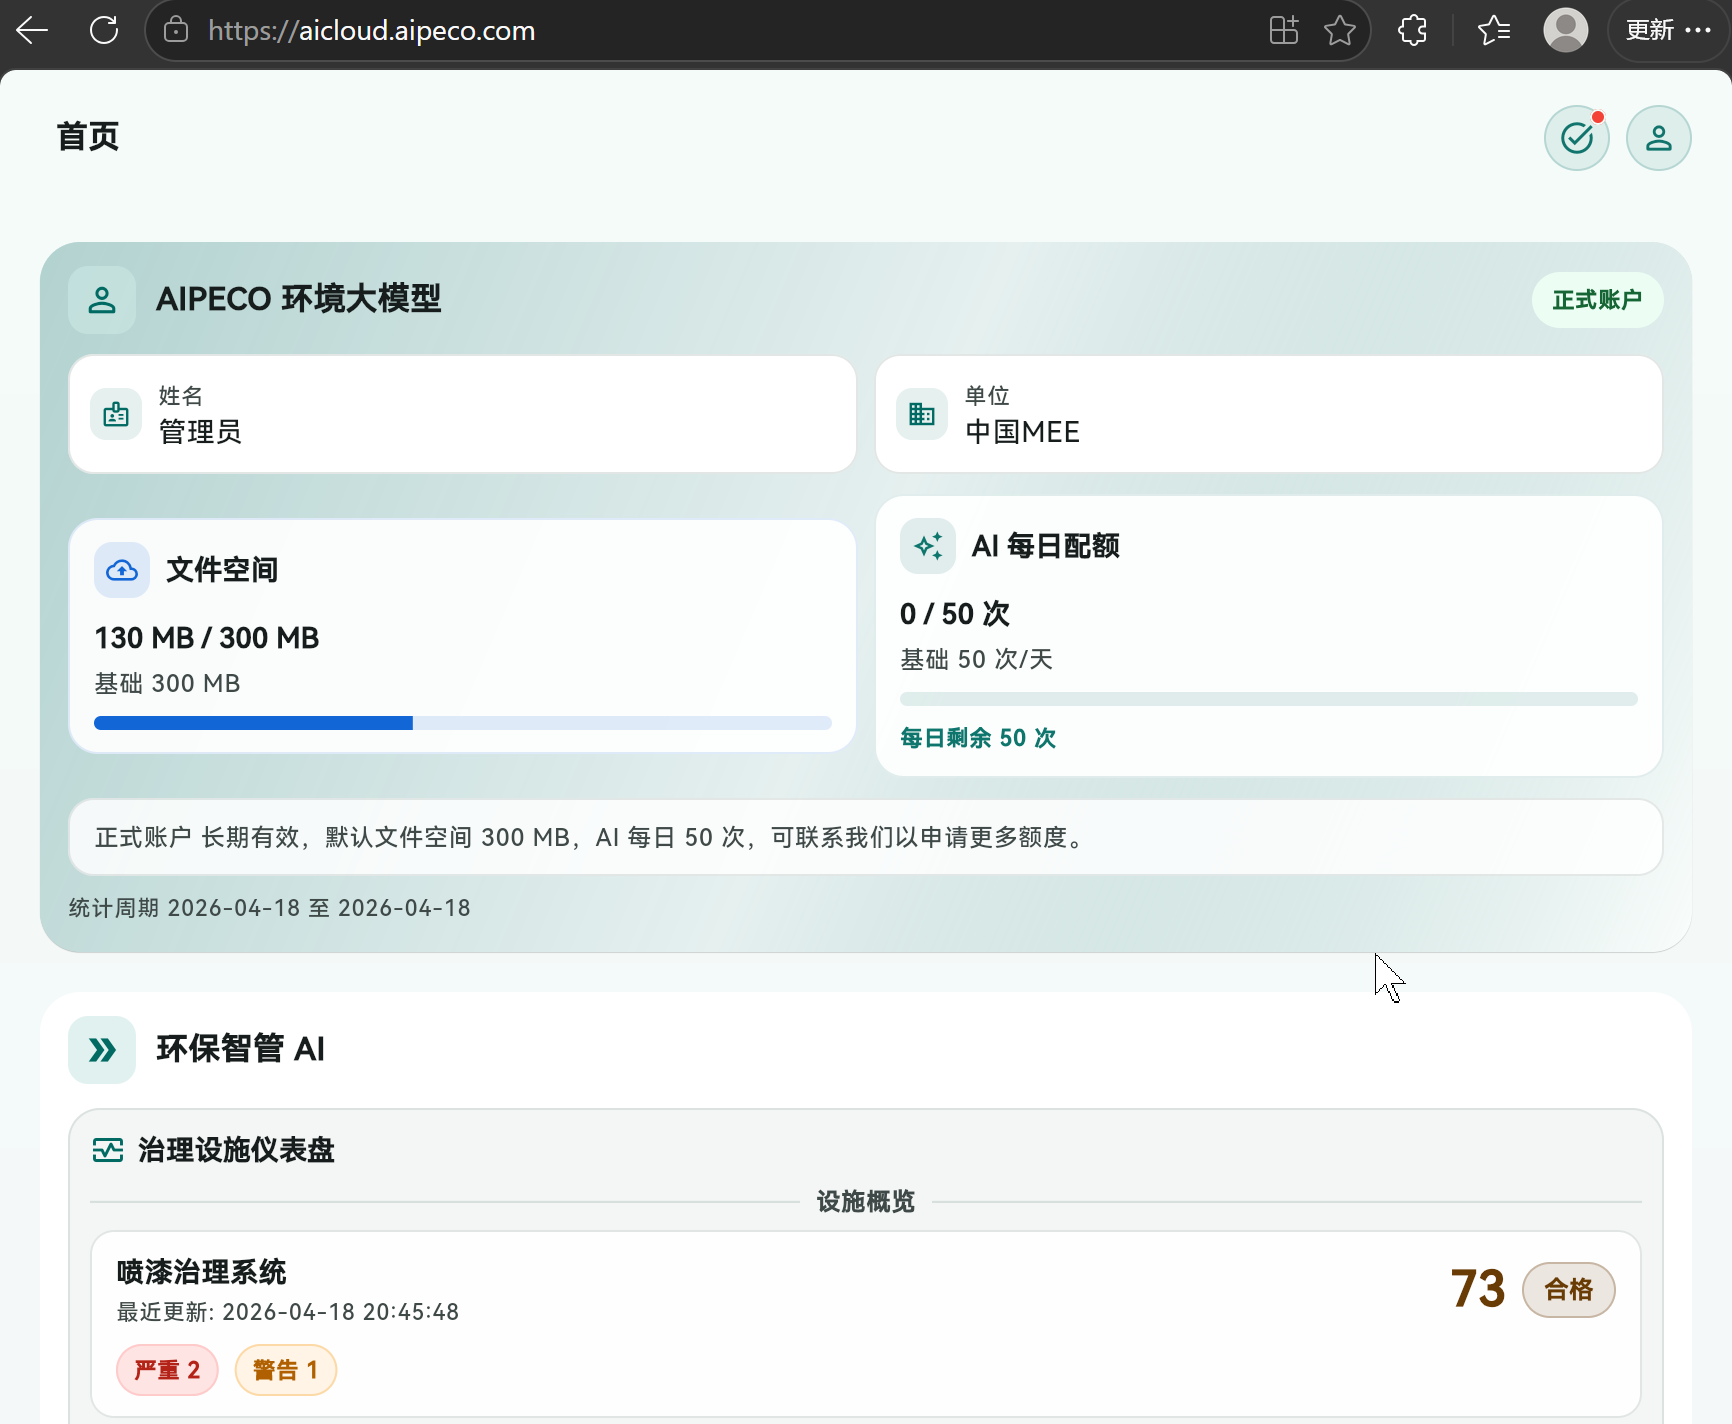
Task: Click the 正式账户 badge
Action: click(x=1597, y=300)
